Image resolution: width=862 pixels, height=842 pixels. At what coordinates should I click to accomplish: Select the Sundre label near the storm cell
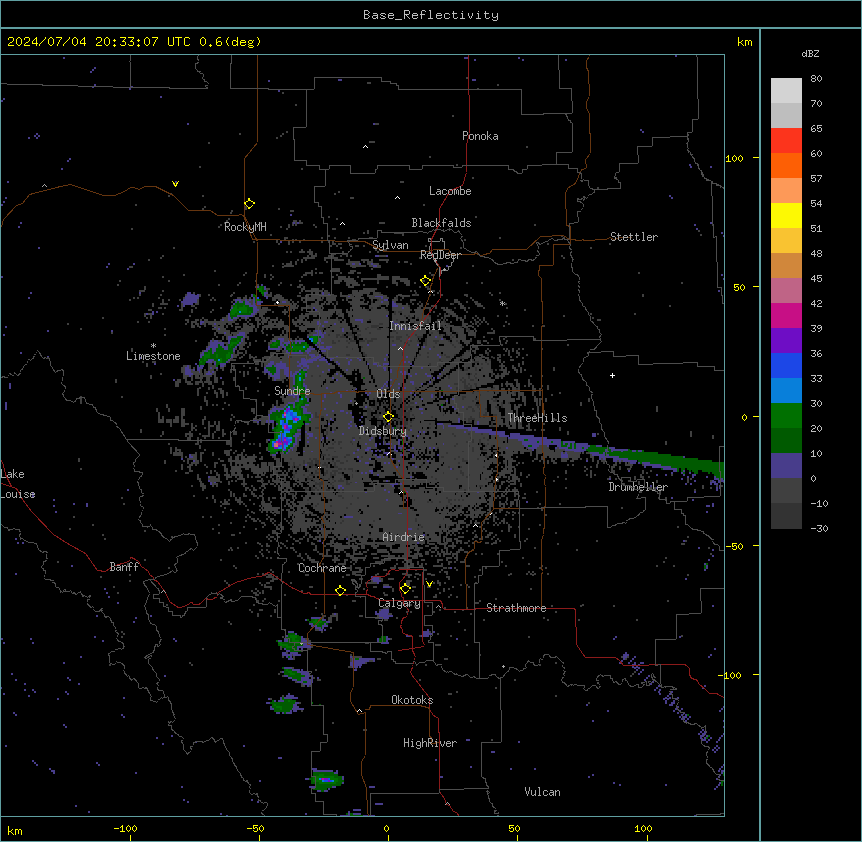tap(292, 391)
